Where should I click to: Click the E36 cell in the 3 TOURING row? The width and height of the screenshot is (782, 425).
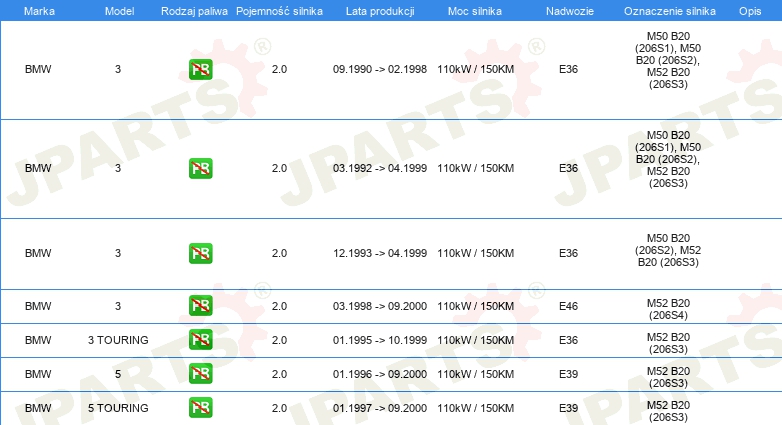point(569,340)
